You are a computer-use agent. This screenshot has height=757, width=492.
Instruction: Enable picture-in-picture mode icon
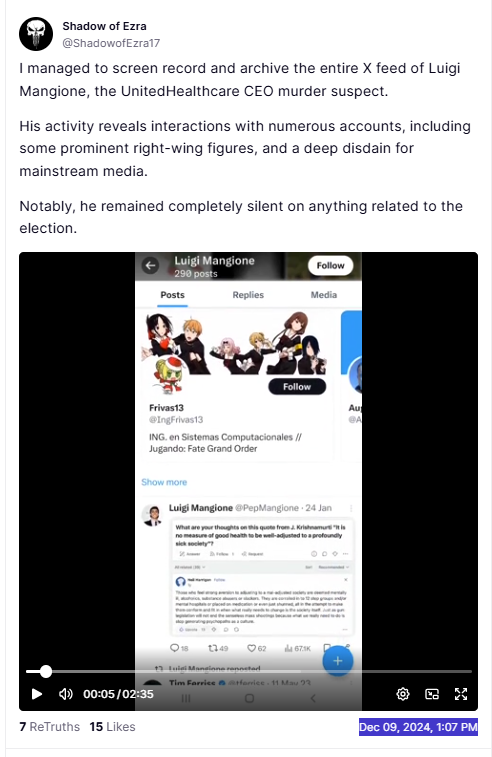[x=432, y=694]
